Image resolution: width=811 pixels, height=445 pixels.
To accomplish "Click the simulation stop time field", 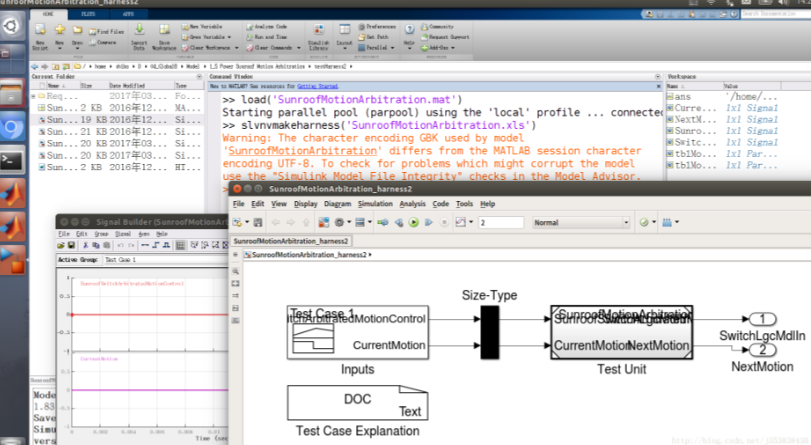I will click(500, 222).
